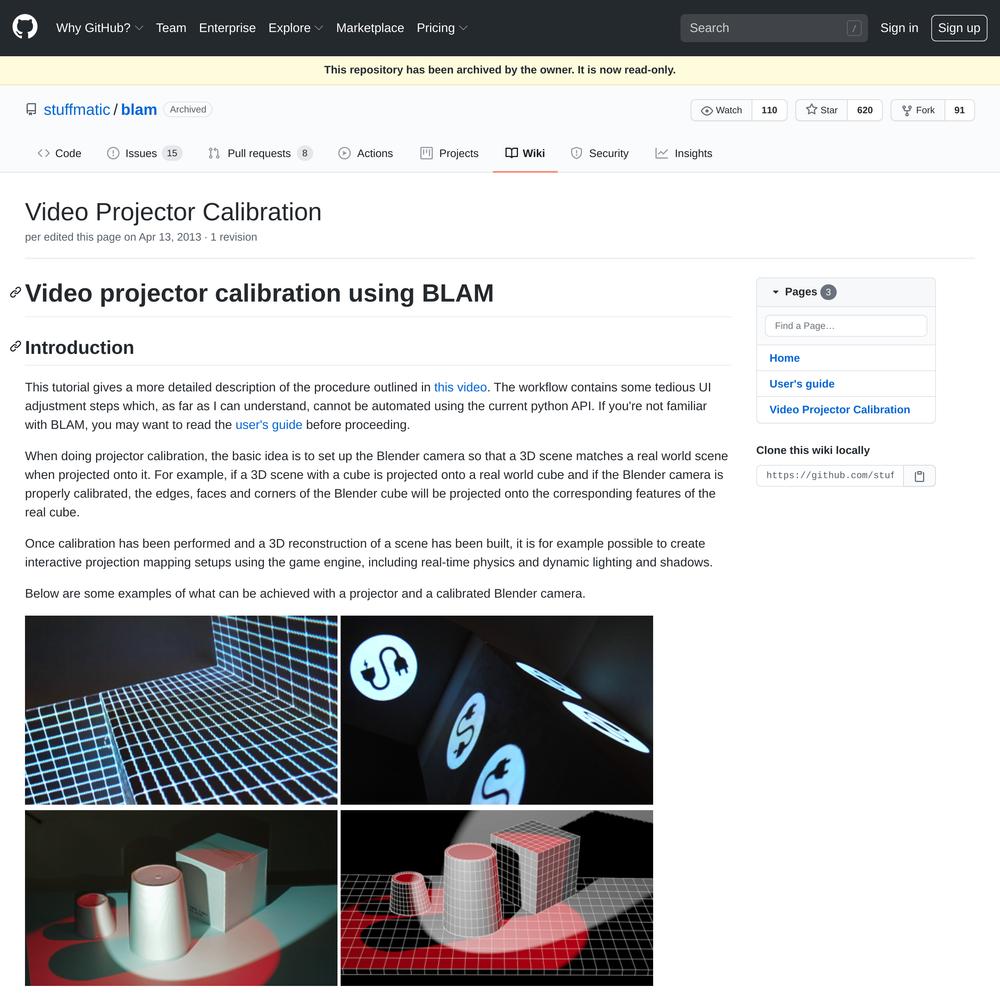Open the Pull requests tab
Viewport: 1000px width, 1000px height.
tap(260, 153)
